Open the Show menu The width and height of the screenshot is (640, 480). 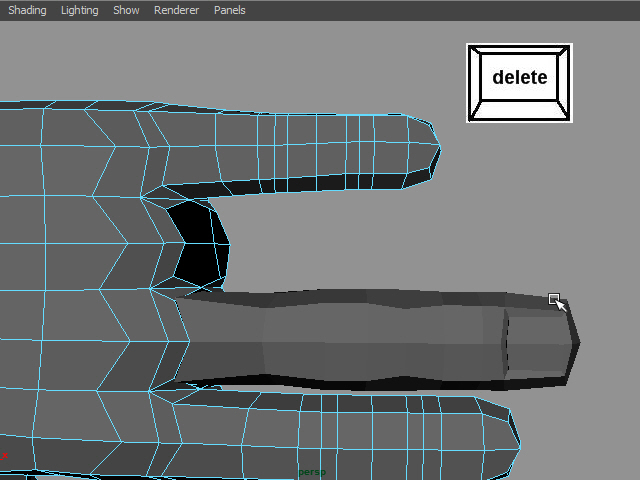126,10
